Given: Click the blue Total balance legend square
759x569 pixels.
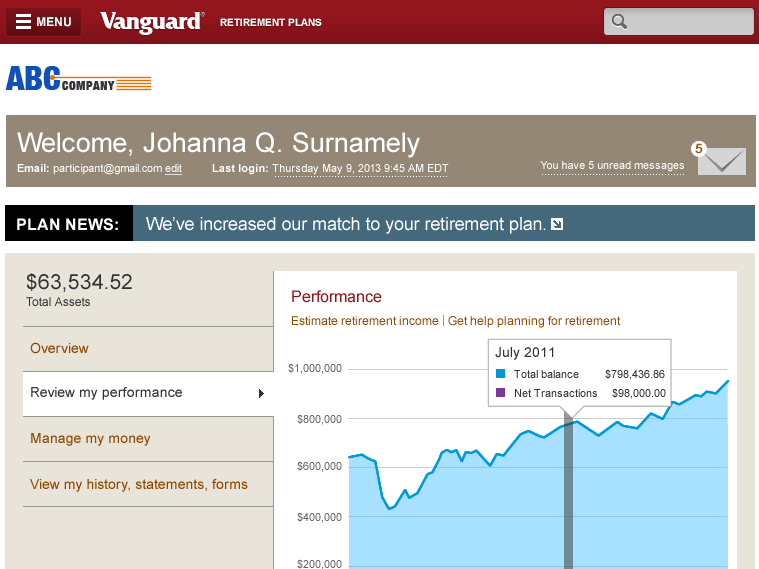Looking at the screenshot, I should (x=501, y=374).
